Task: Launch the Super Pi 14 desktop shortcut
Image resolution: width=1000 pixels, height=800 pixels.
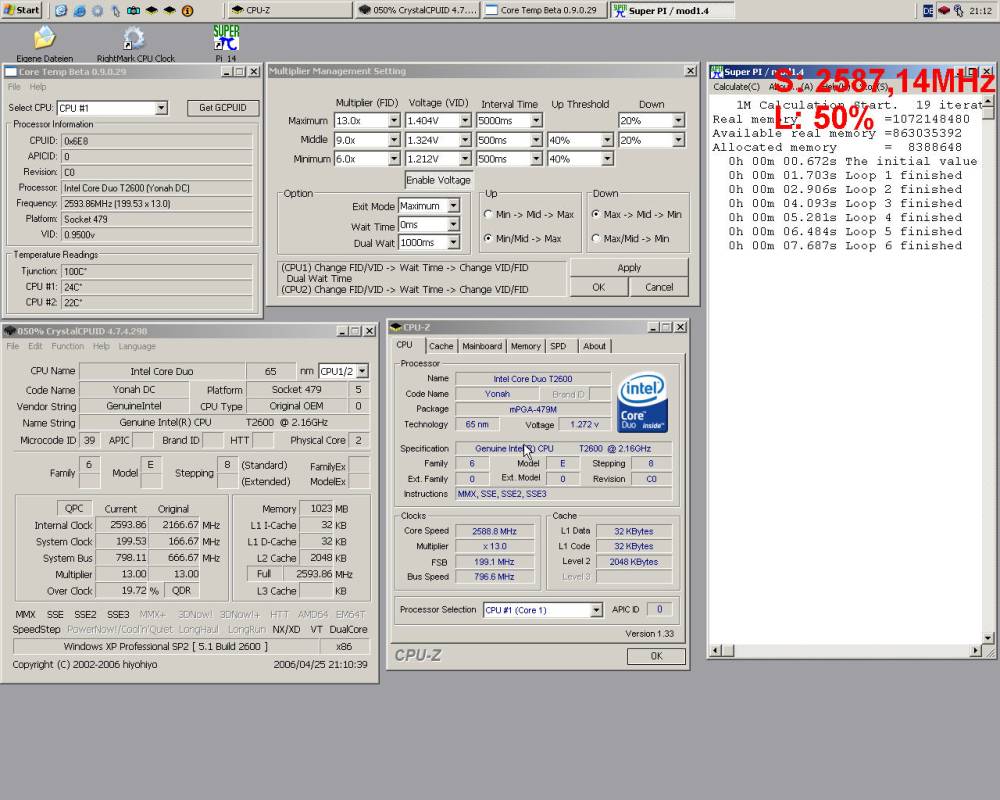Action: click(226, 38)
